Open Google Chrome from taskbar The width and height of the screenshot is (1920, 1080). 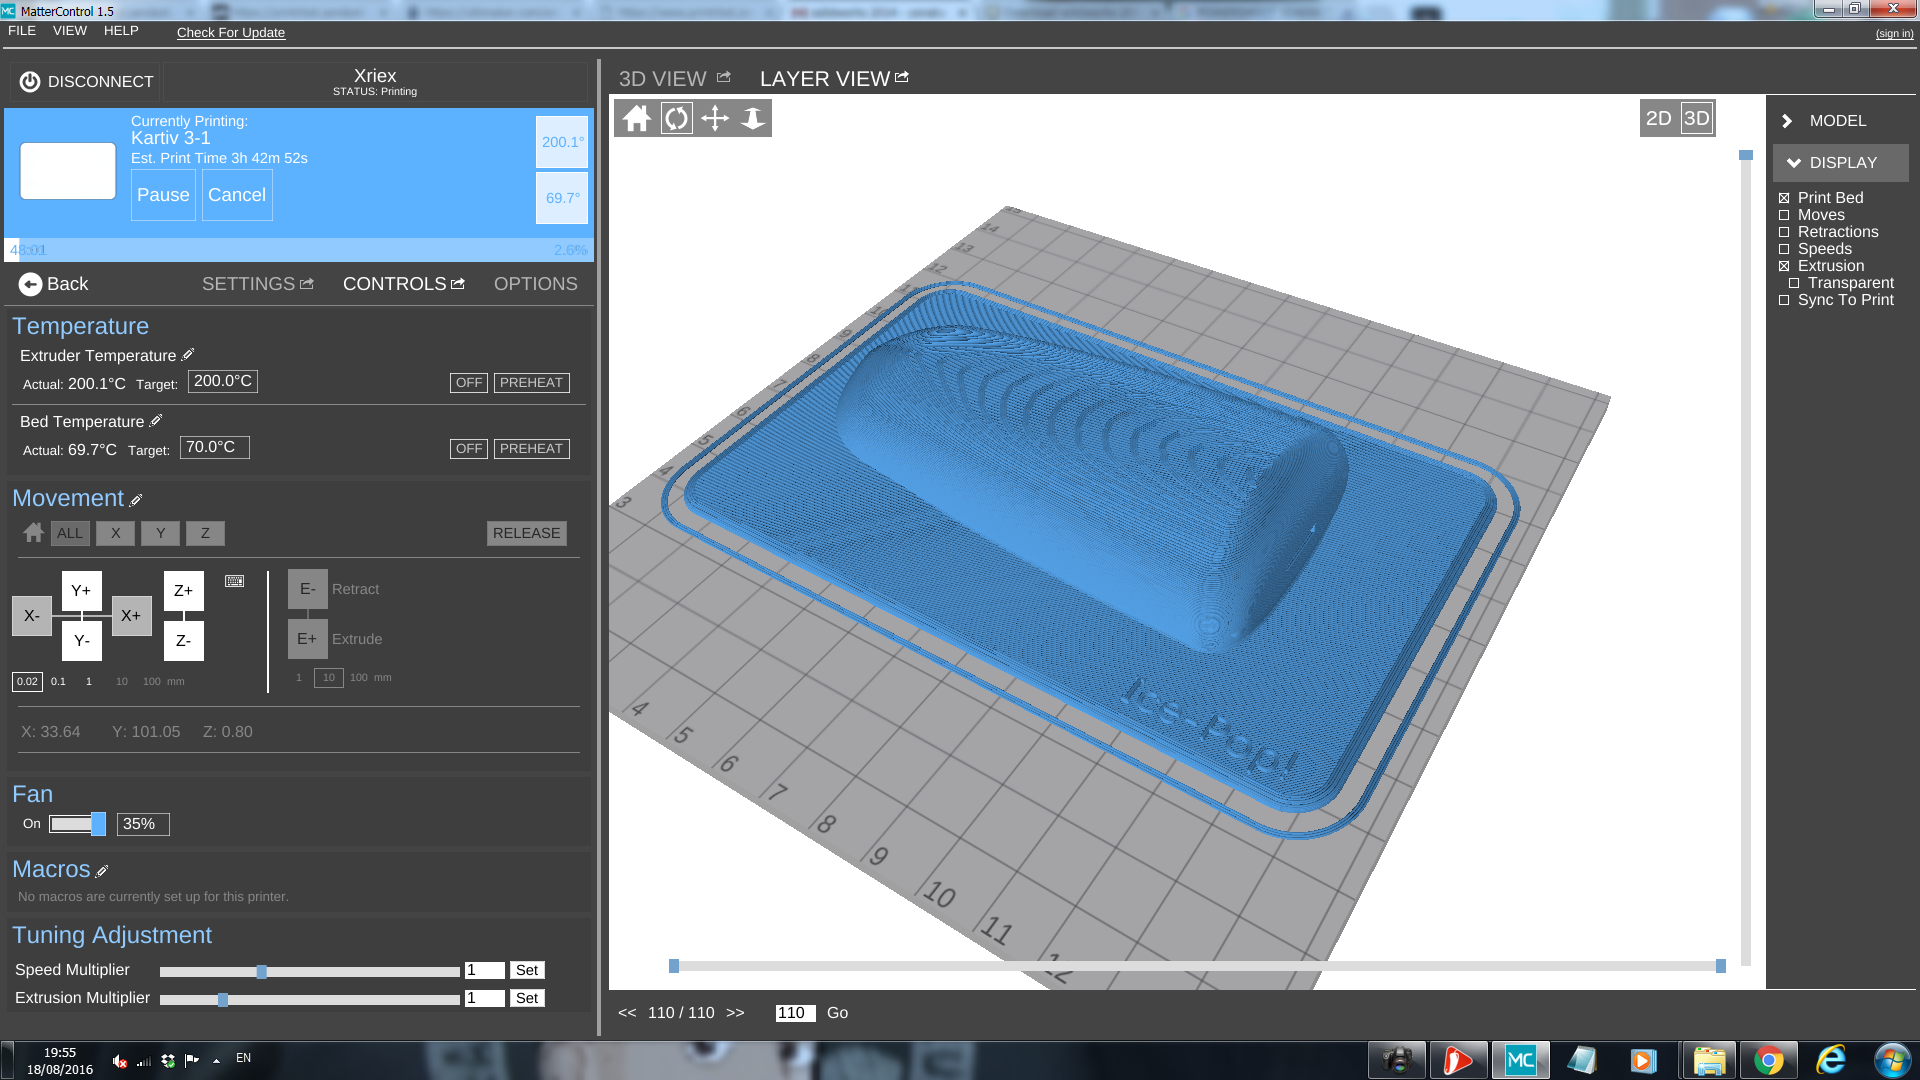coord(1769,1060)
